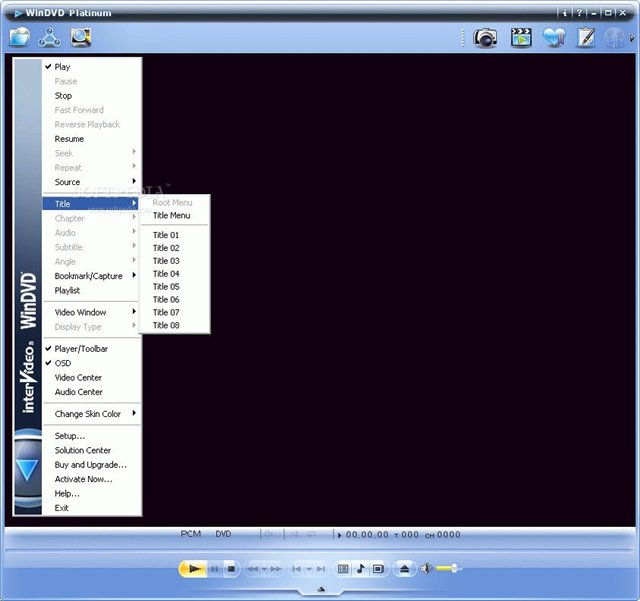Click Activate Now...
The height and width of the screenshot is (601, 640).
(x=92, y=479)
